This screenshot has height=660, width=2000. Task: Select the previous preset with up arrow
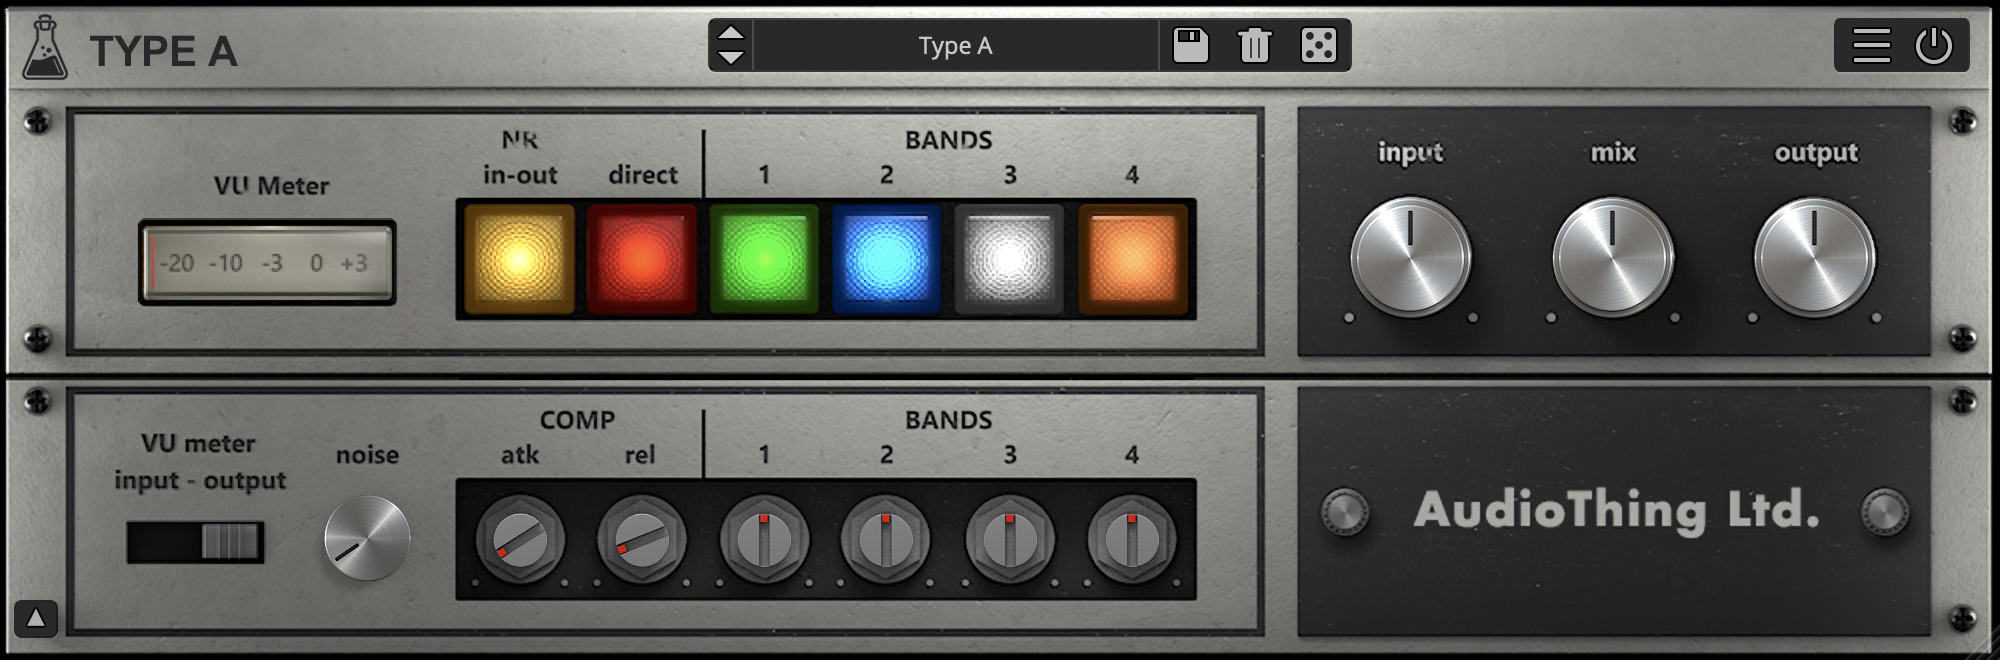click(731, 33)
